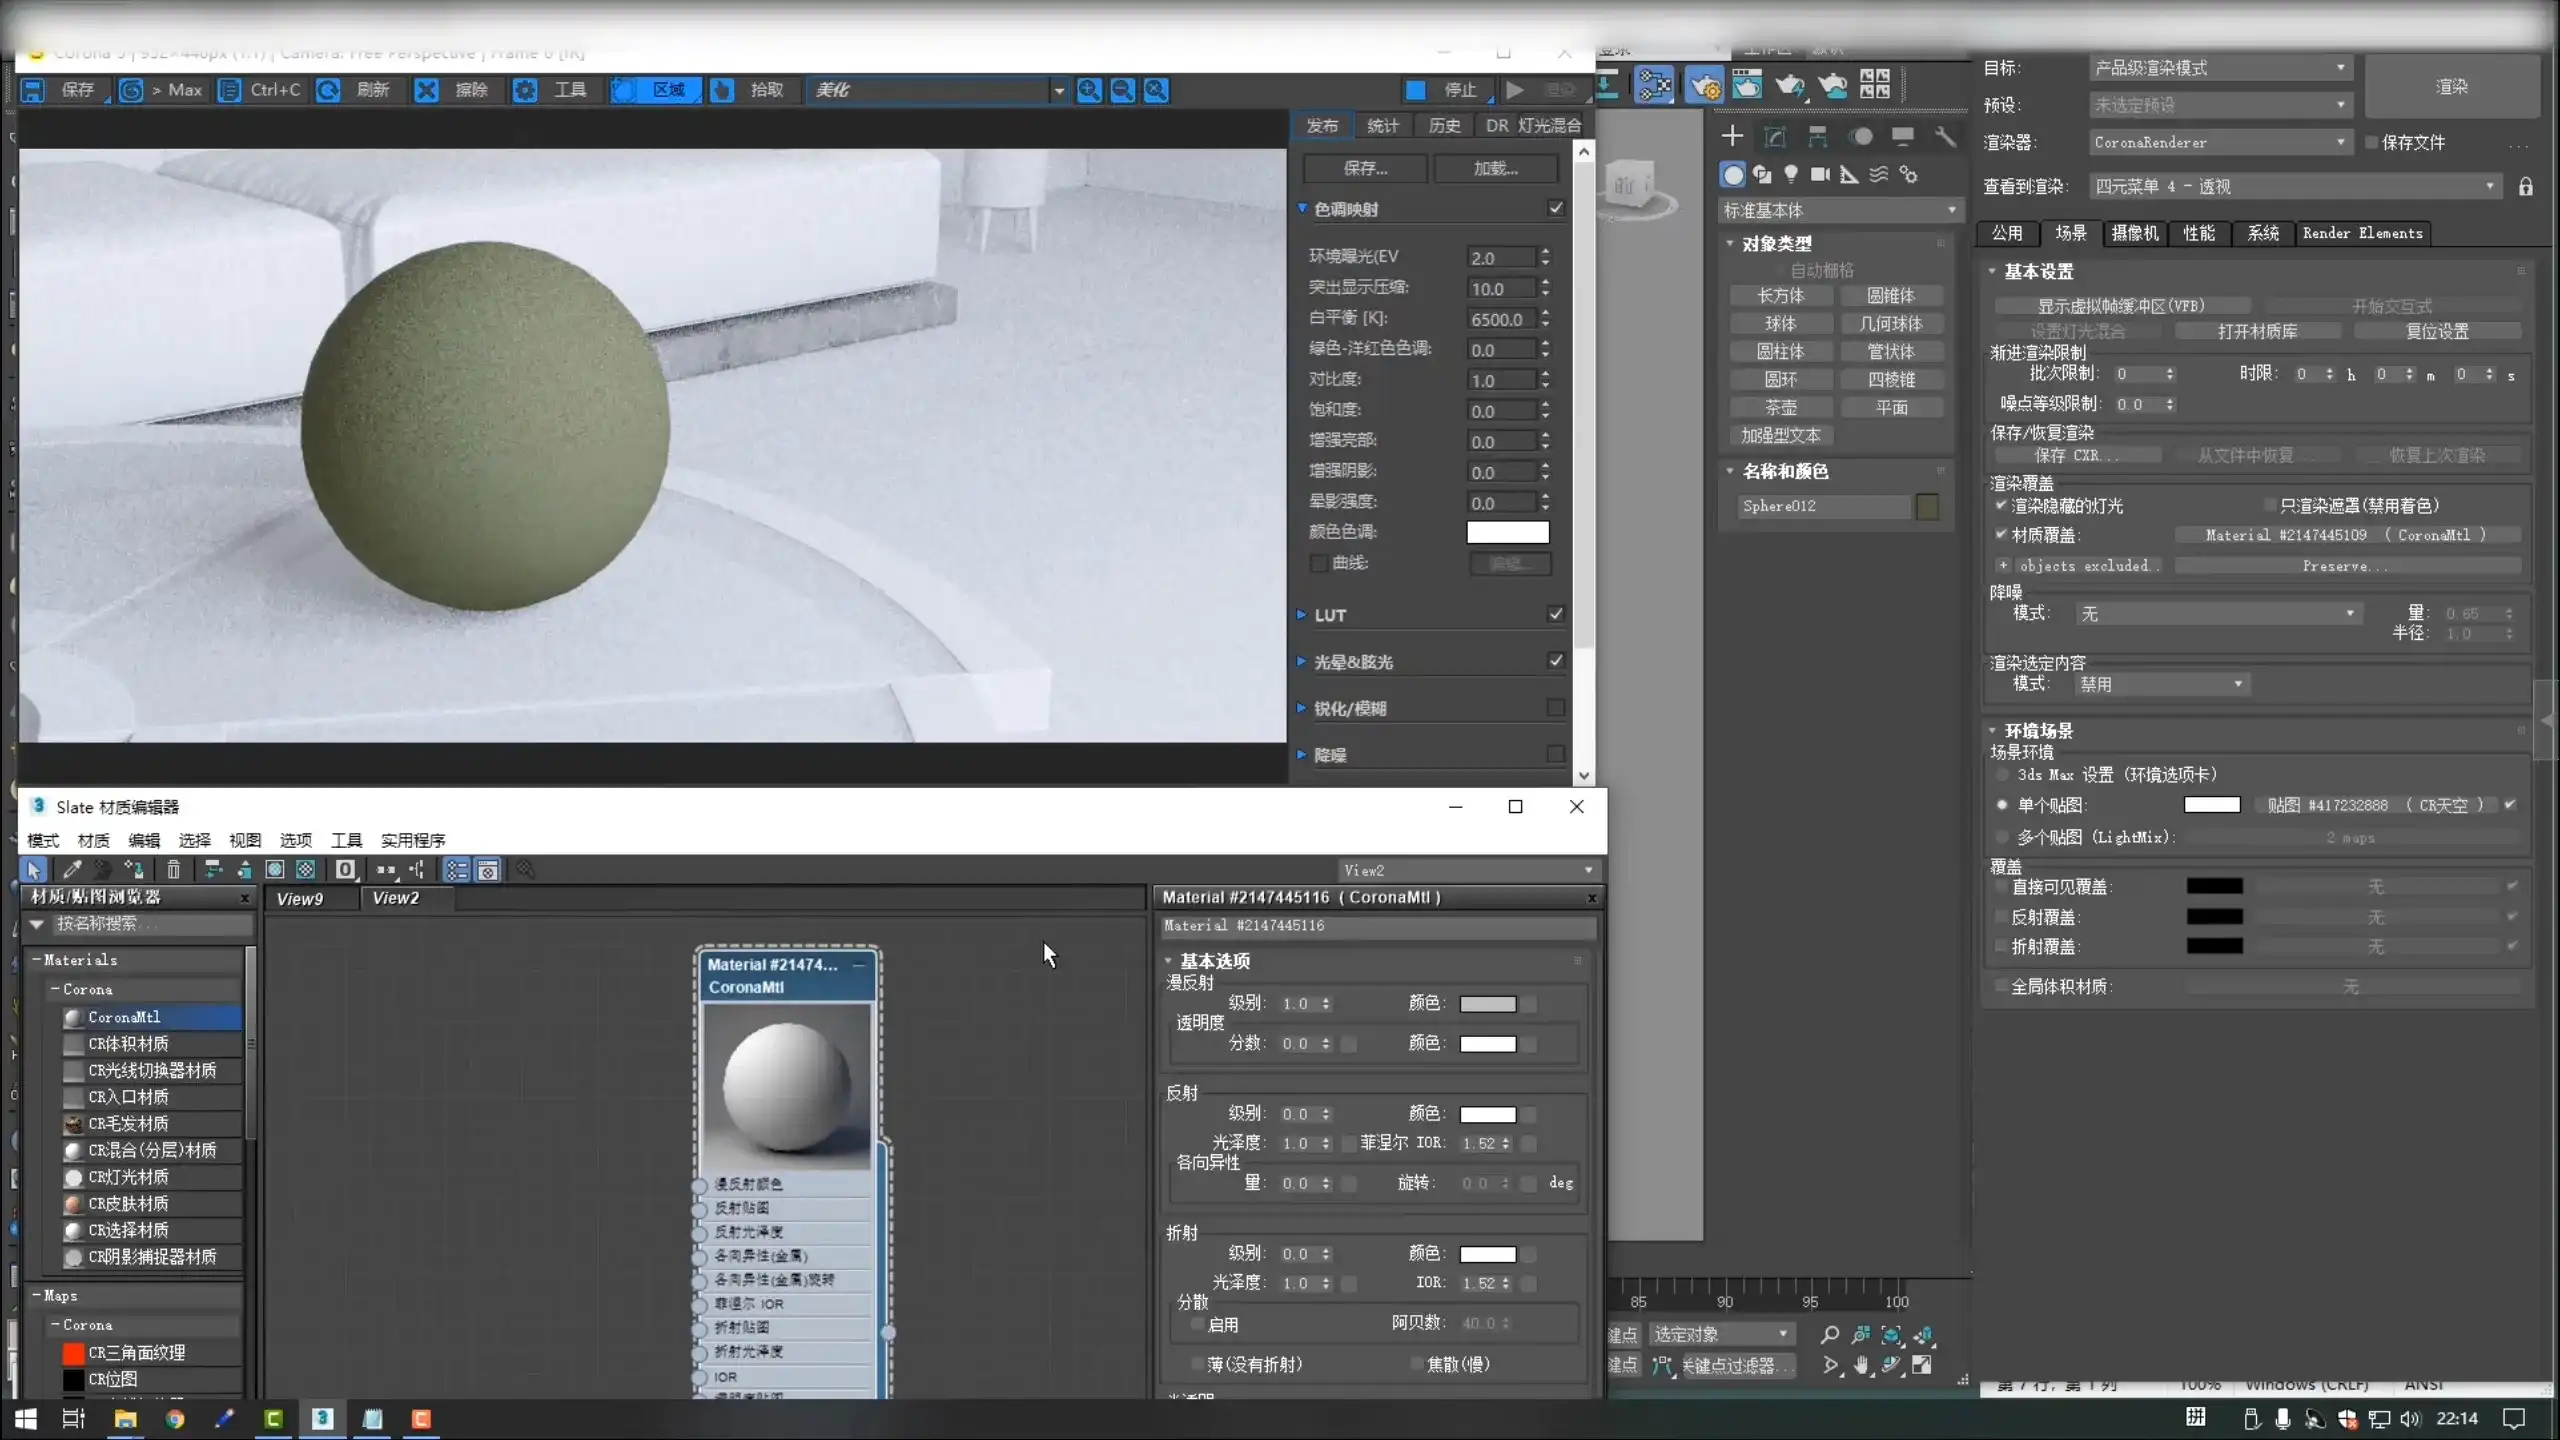
Task: Toggle the LUT checkbox in the VFB
Action: [x=1556, y=614]
